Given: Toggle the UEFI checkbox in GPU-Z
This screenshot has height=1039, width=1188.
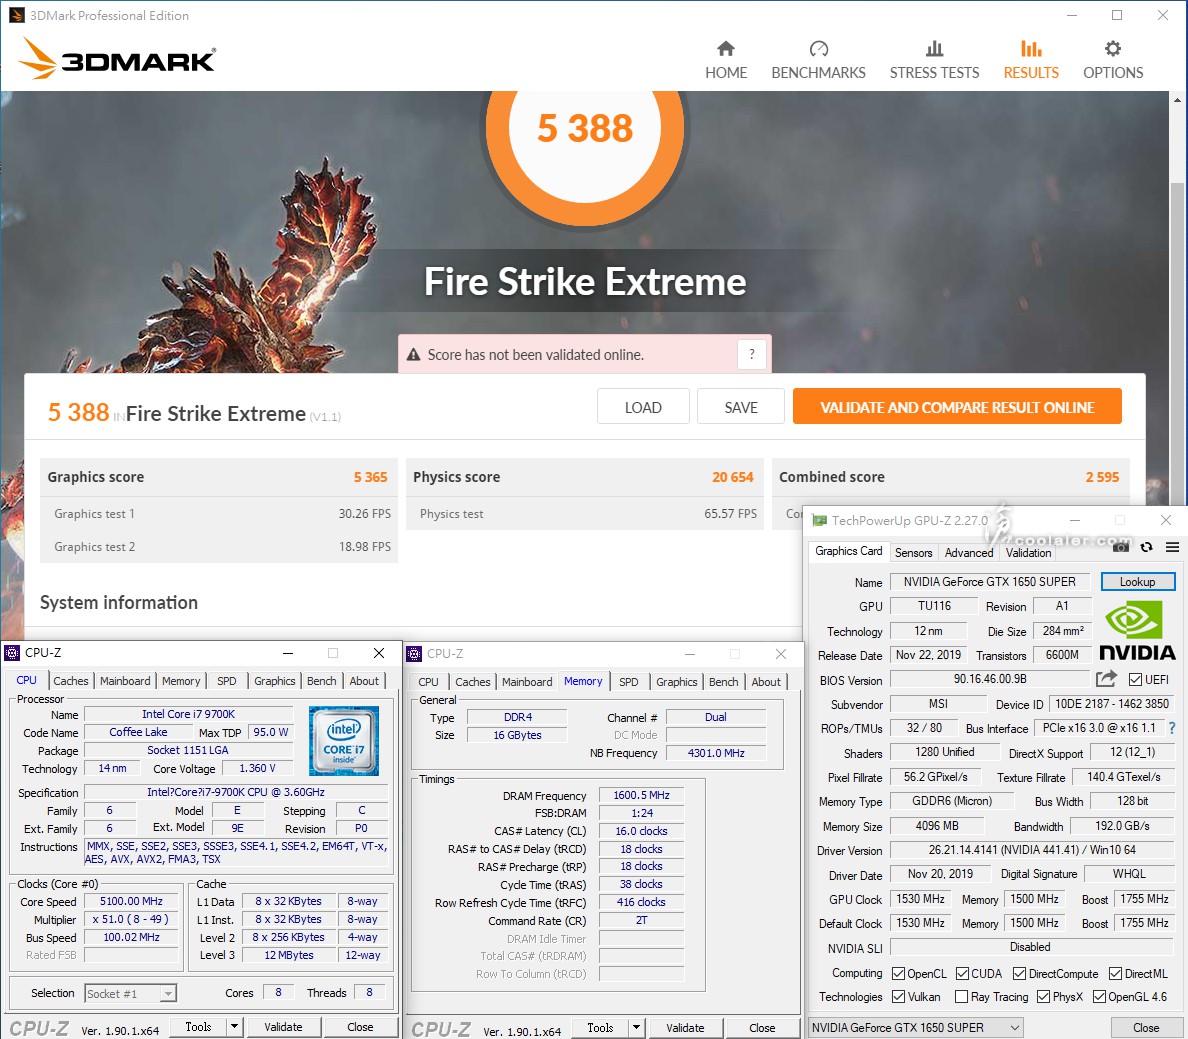Looking at the screenshot, I should tap(1135, 679).
